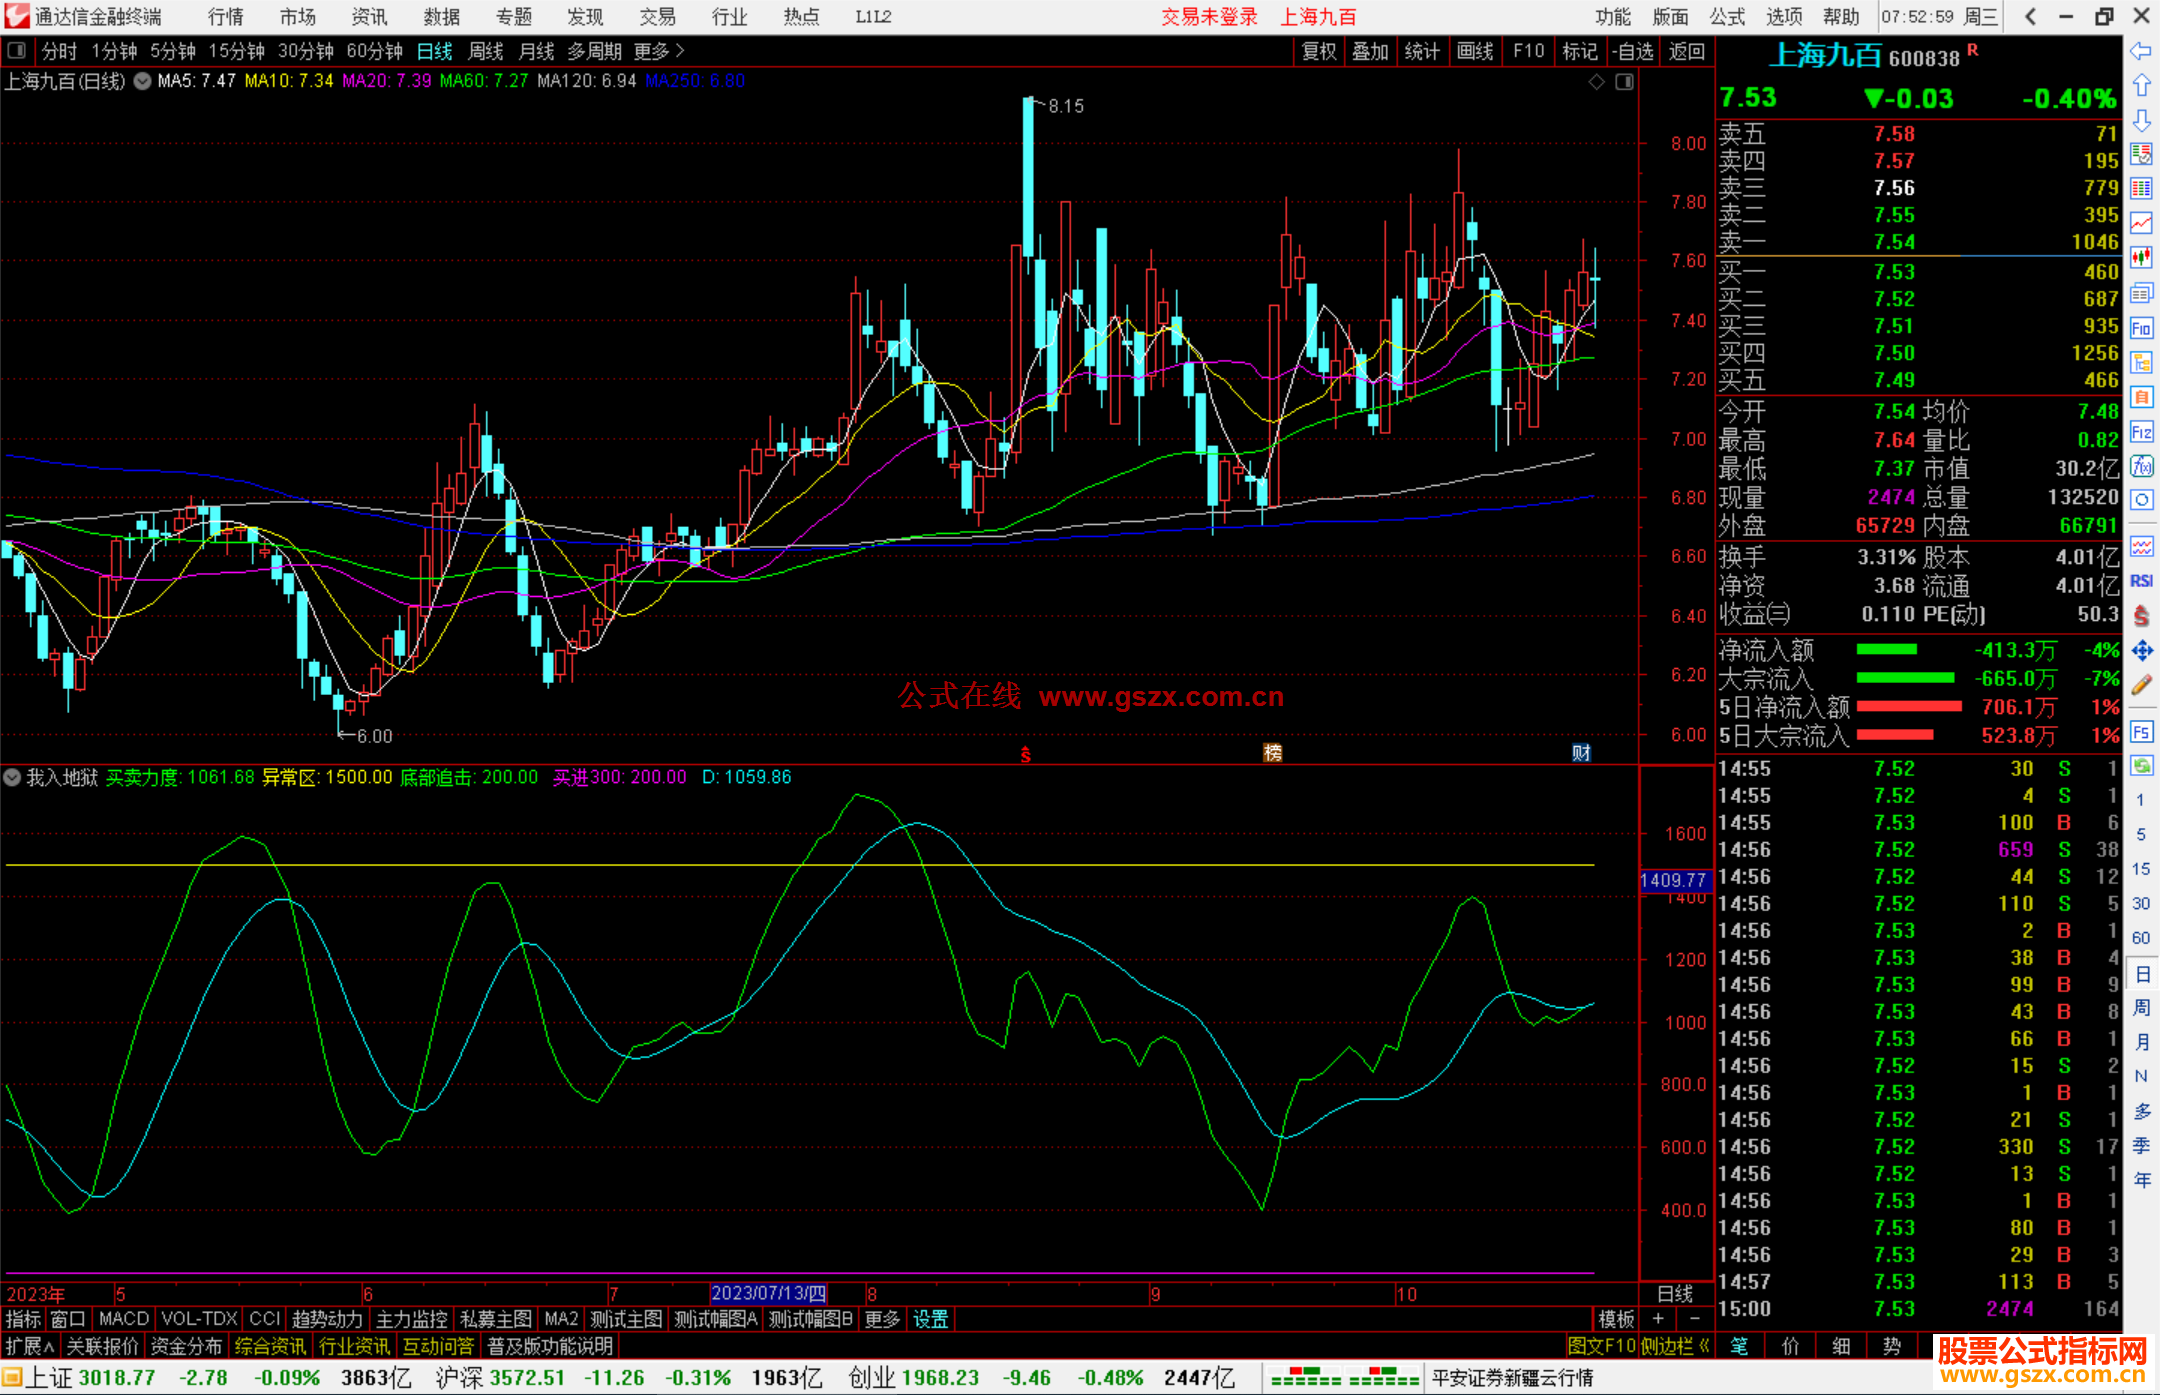Click the 设置 link in indicator bar

tap(930, 1319)
